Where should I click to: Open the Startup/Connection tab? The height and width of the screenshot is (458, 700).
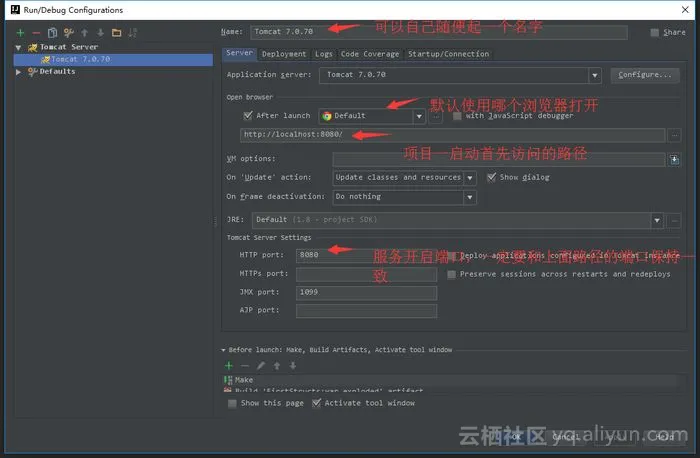[448, 54]
